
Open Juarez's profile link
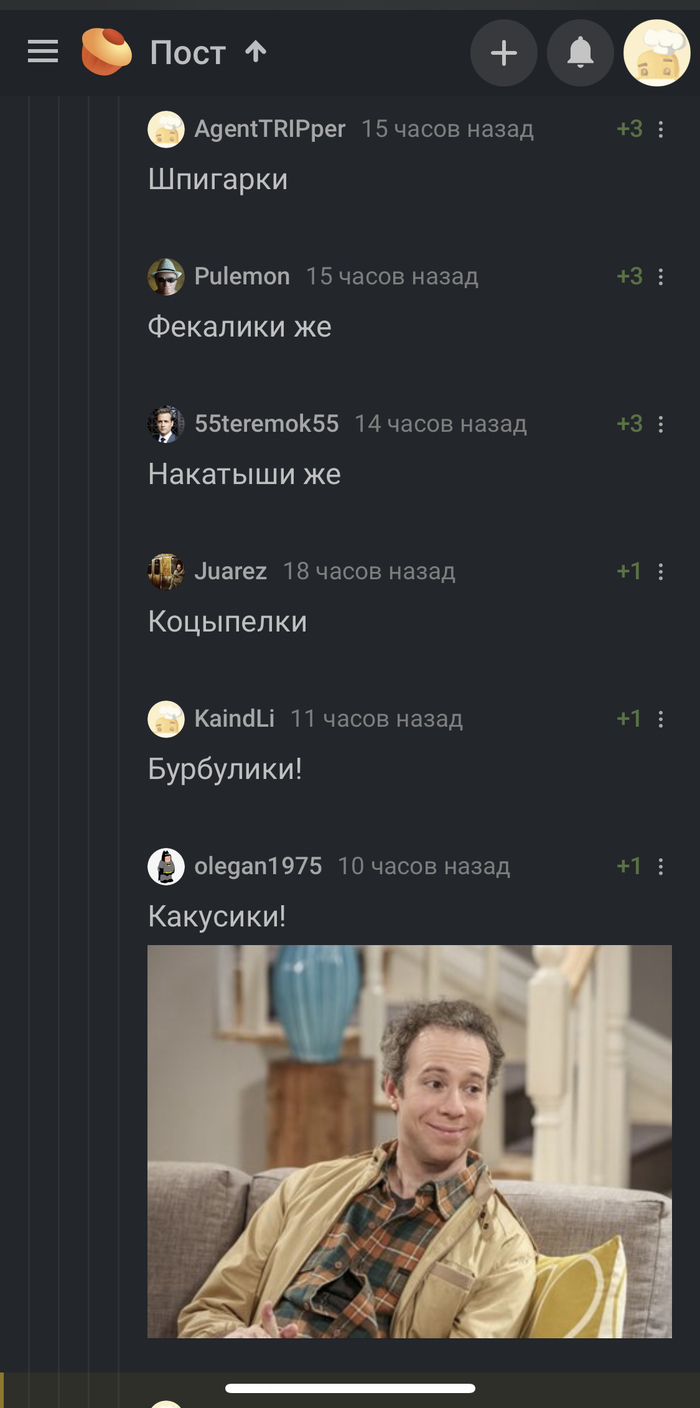pyautogui.click(x=230, y=571)
